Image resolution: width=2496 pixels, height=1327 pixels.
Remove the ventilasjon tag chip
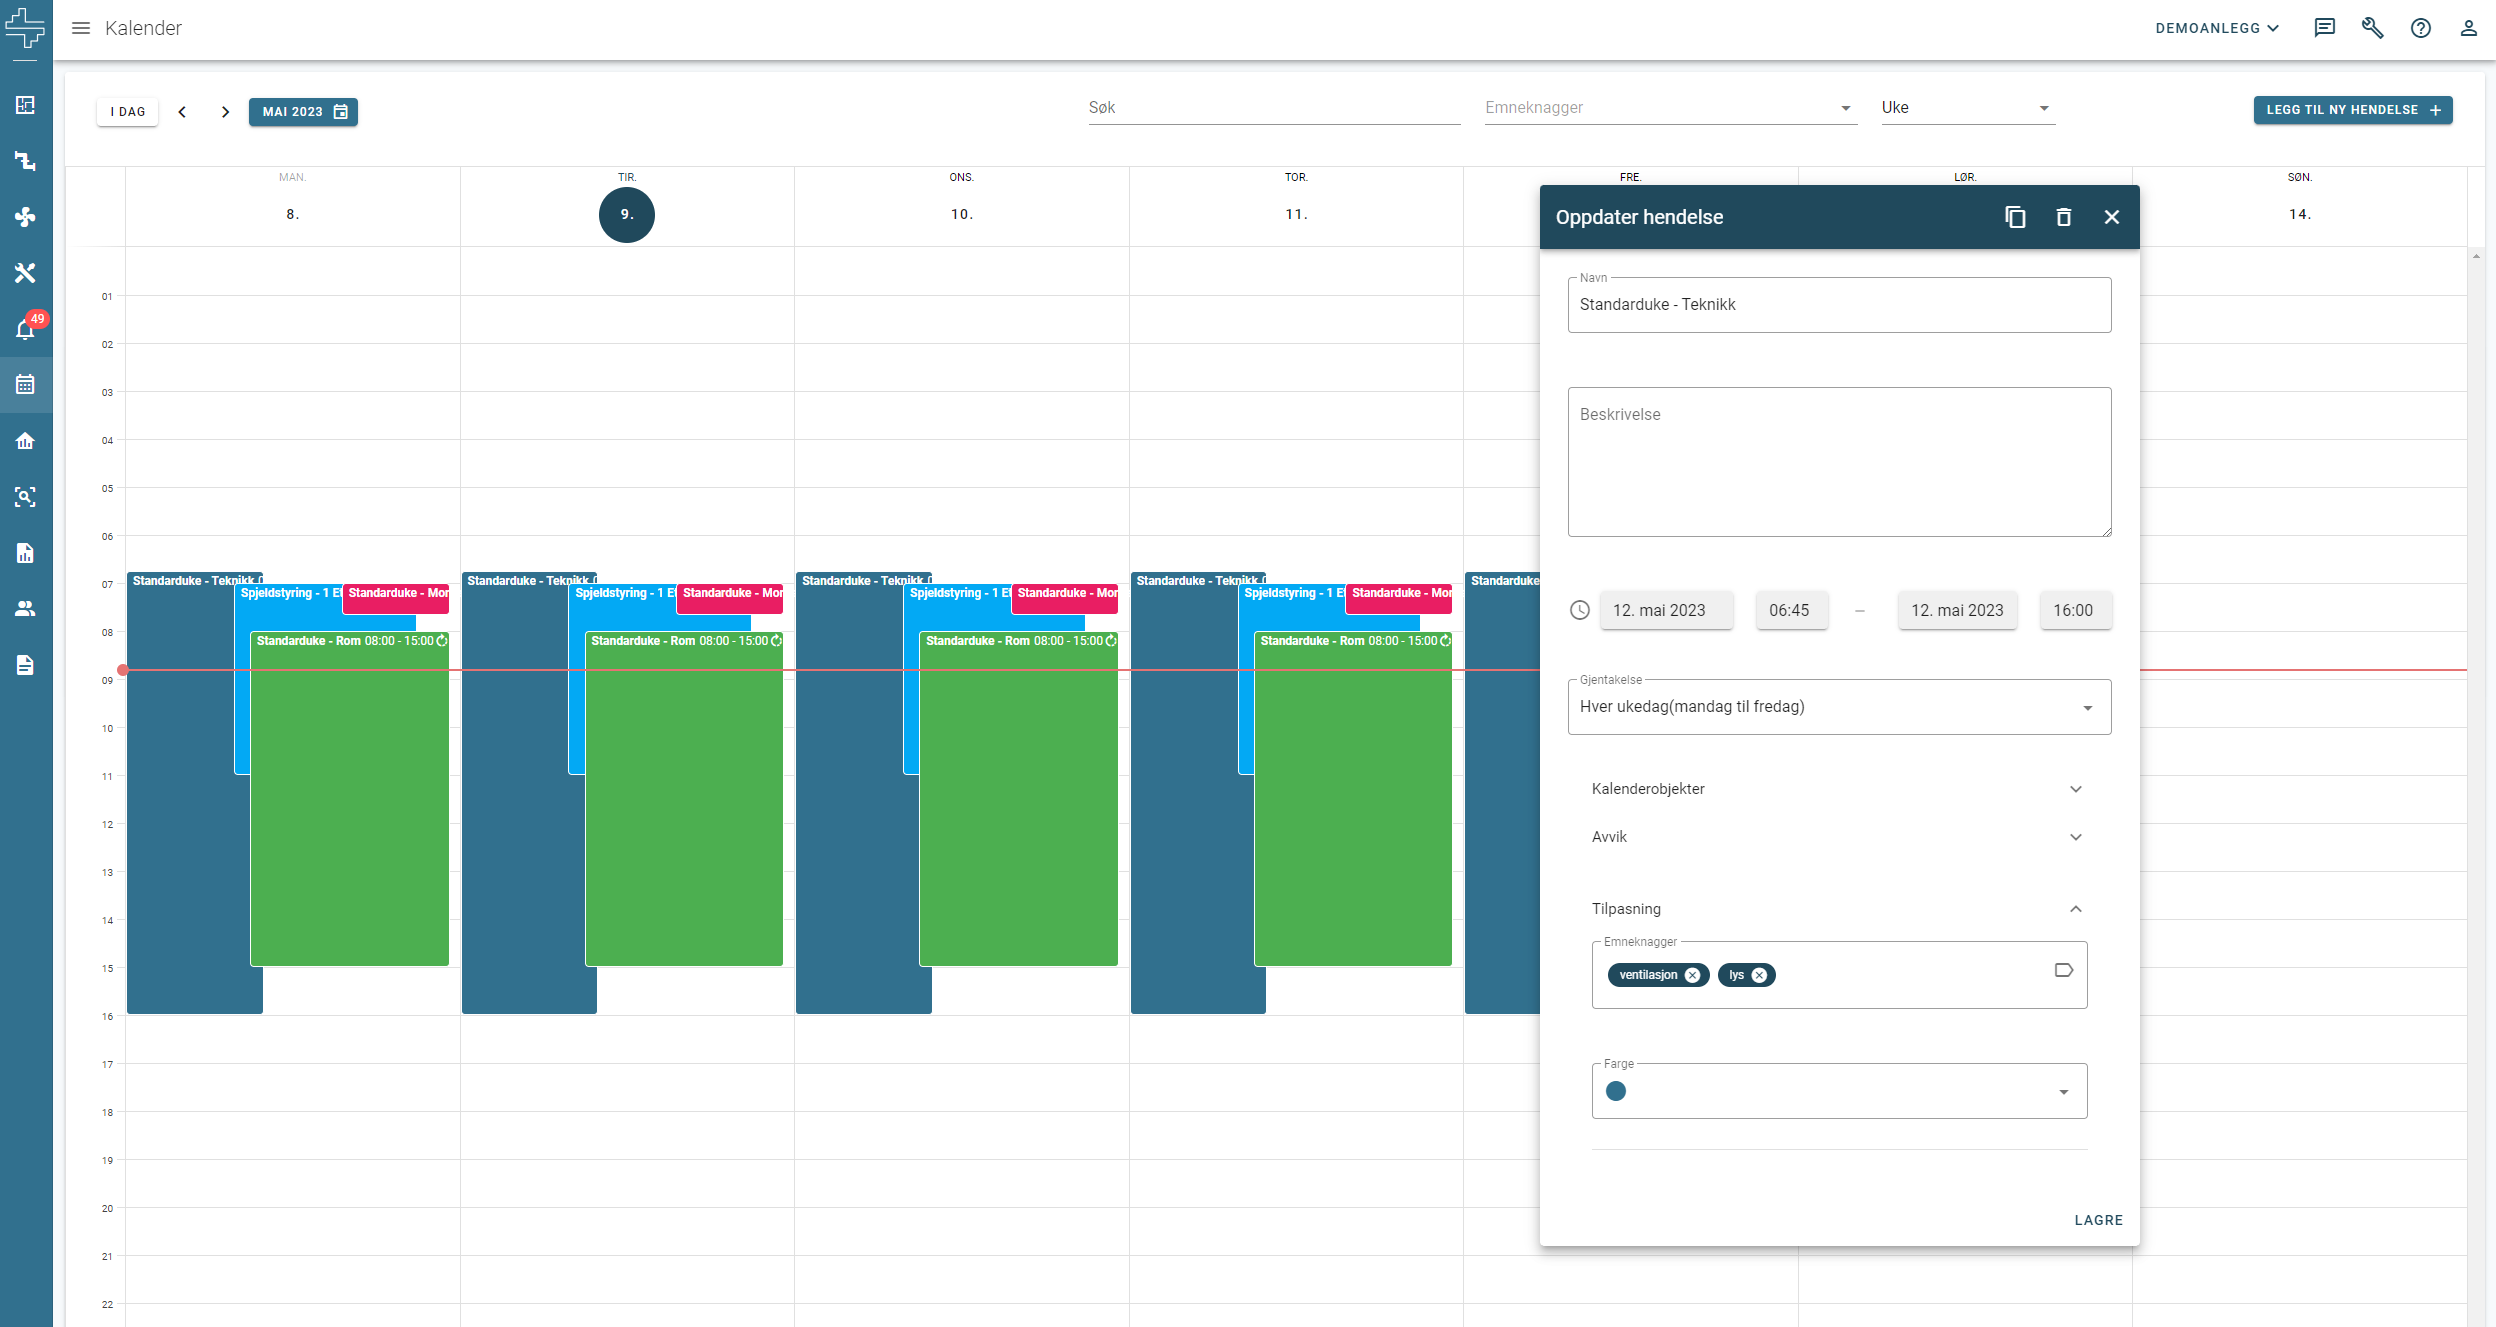[x=1692, y=975]
